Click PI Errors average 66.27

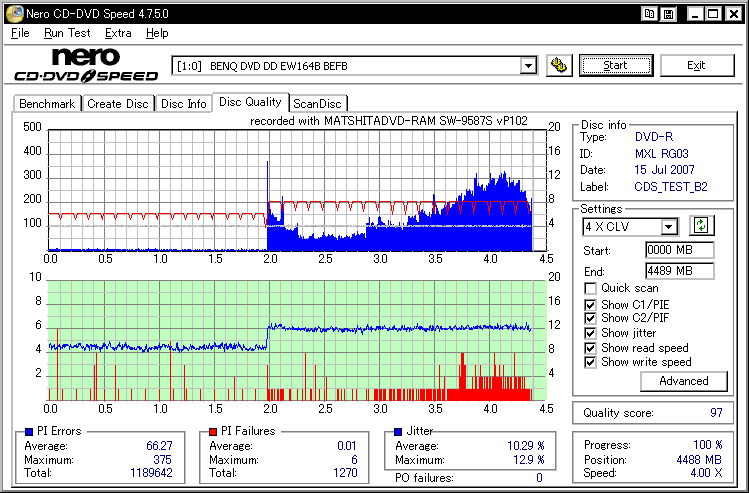[x=159, y=446]
